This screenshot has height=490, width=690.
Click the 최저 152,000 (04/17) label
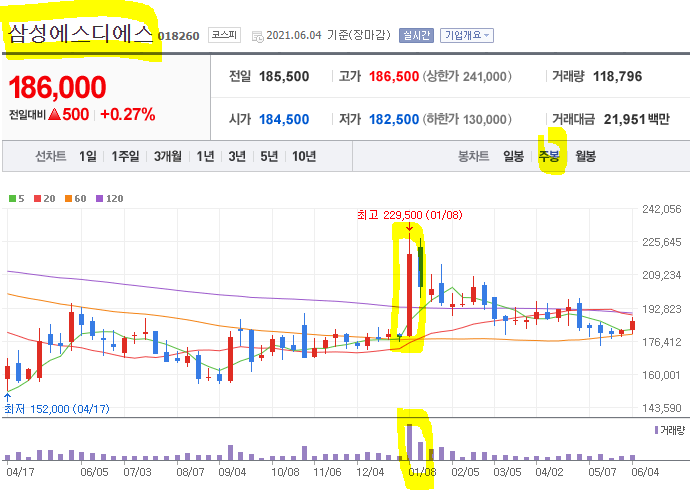tap(57, 409)
